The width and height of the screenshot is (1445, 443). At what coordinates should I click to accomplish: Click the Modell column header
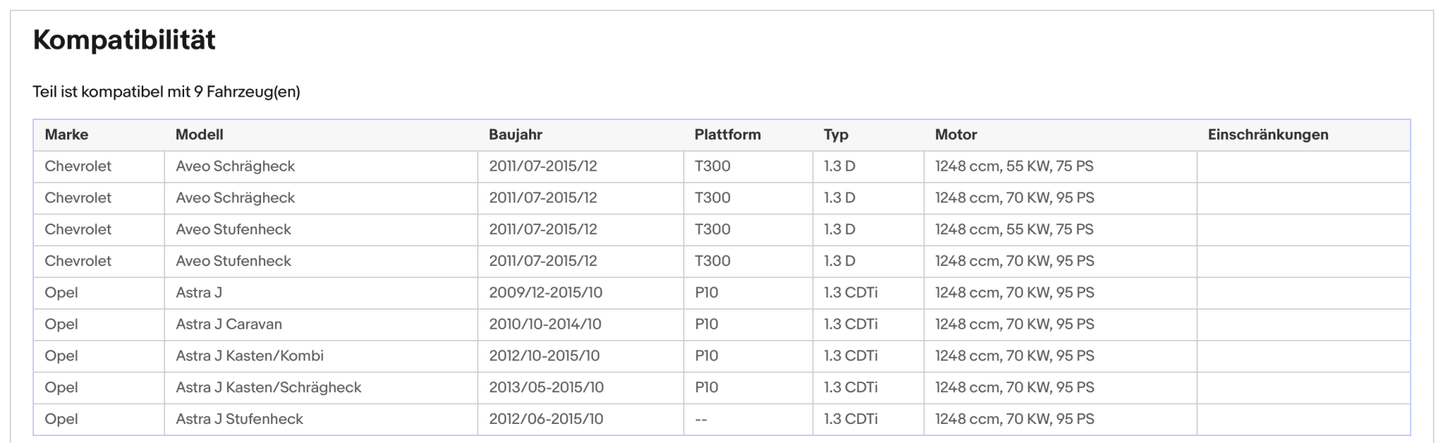[199, 135]
